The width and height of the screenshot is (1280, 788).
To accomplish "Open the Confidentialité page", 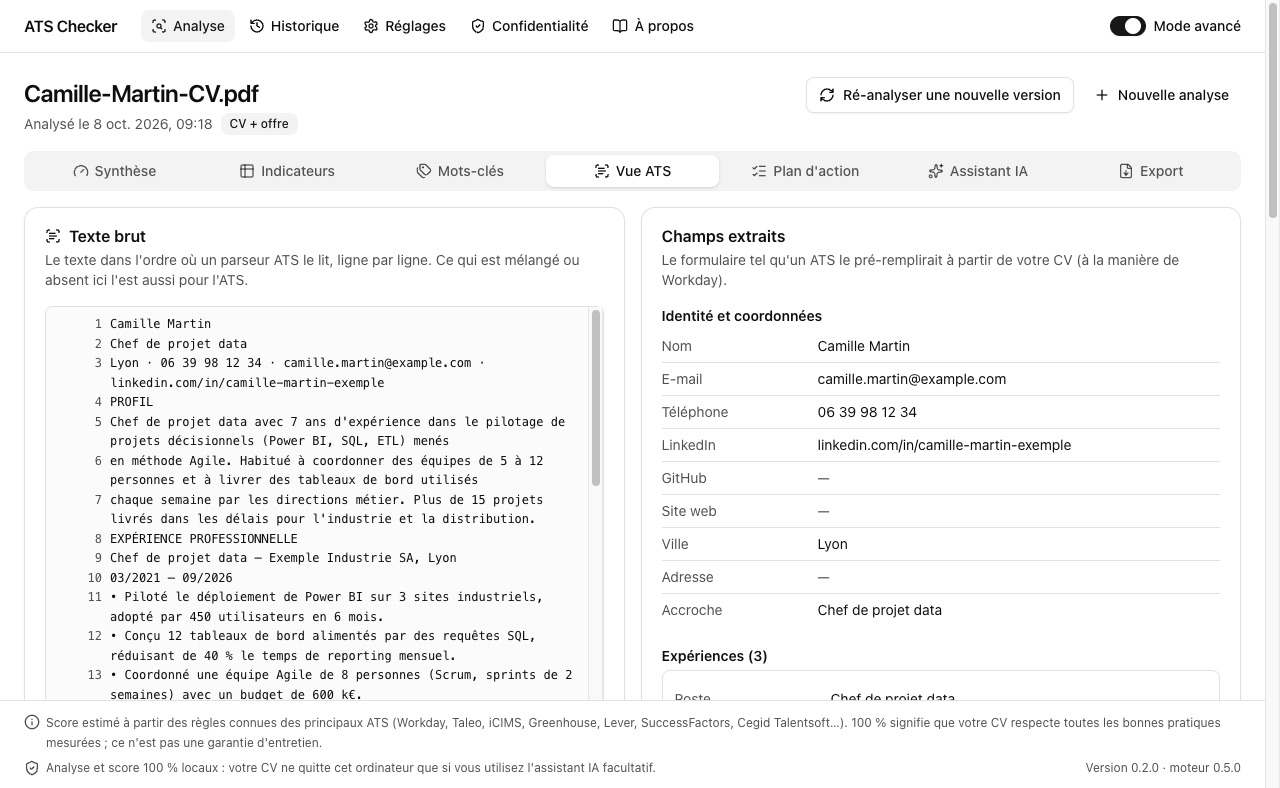I will pos(529,26).
